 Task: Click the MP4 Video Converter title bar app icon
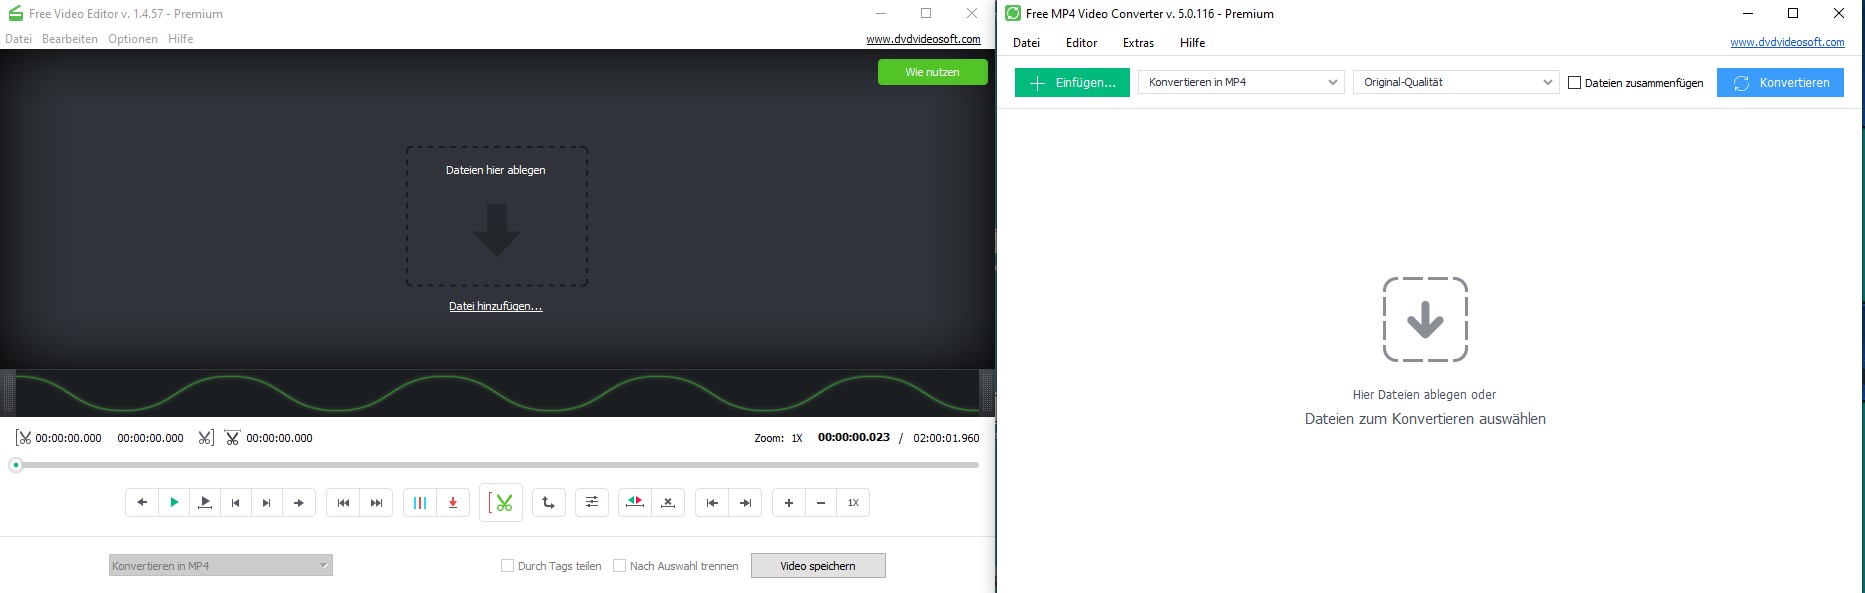(x=1013, y=13)
